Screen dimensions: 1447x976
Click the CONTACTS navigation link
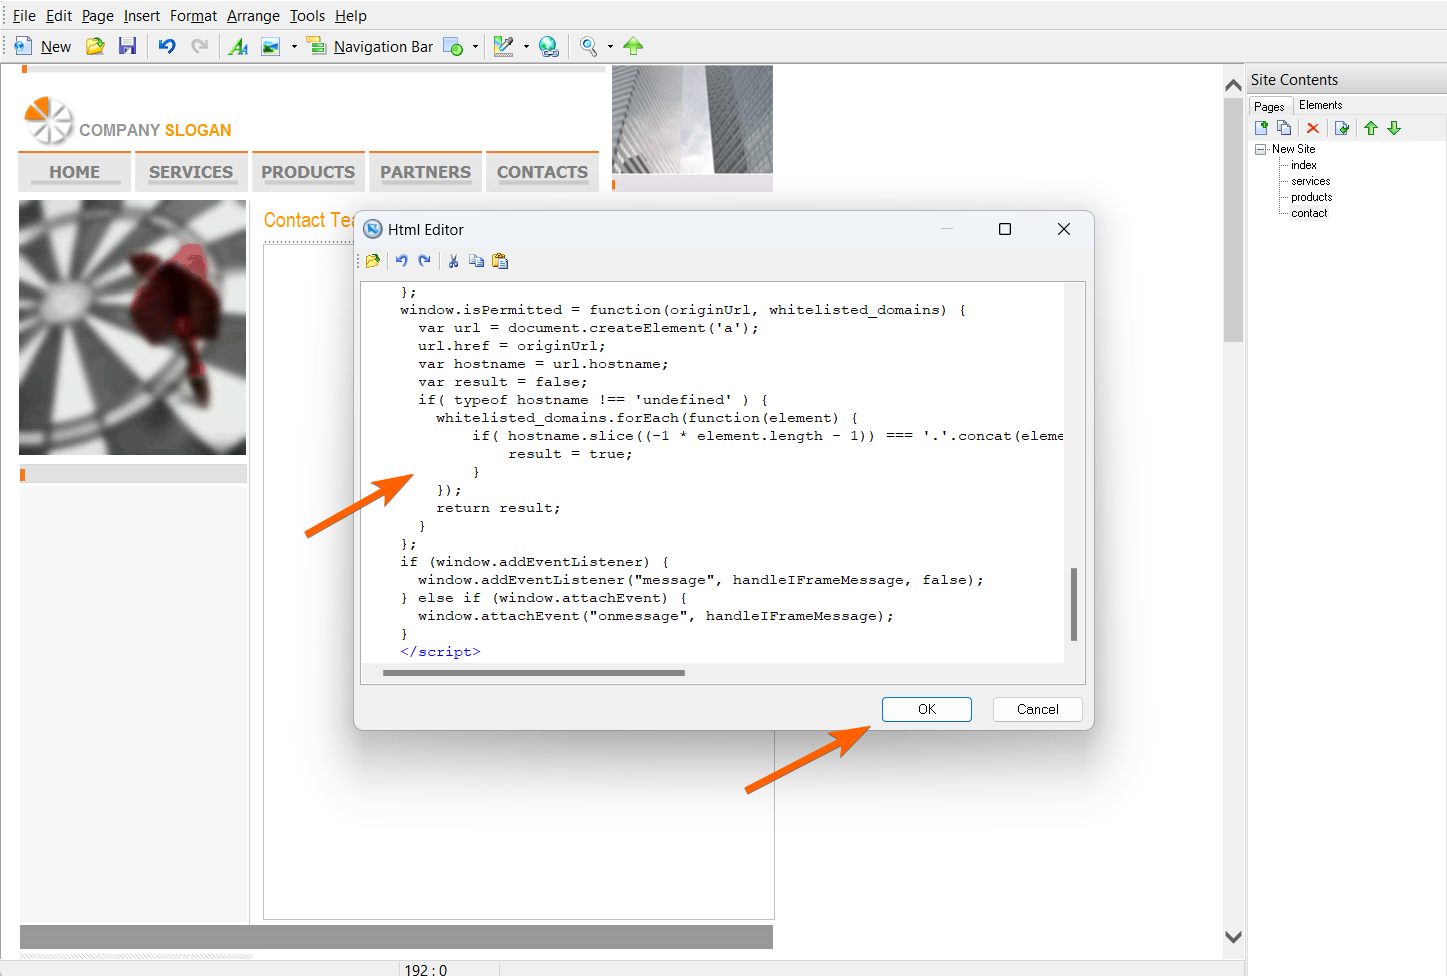(542, 172)
